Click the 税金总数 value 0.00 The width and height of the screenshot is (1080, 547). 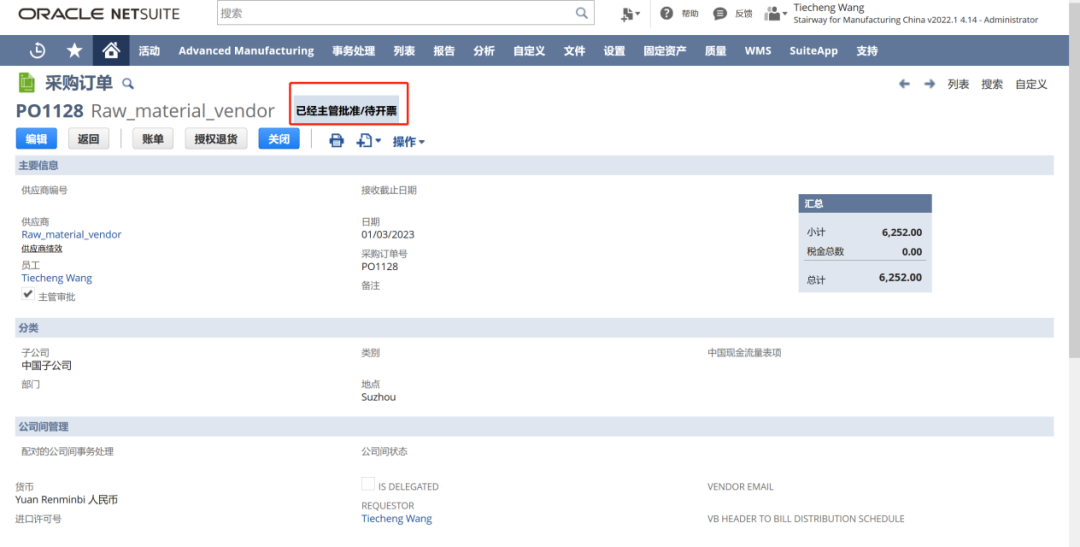[x=912, y=251]
